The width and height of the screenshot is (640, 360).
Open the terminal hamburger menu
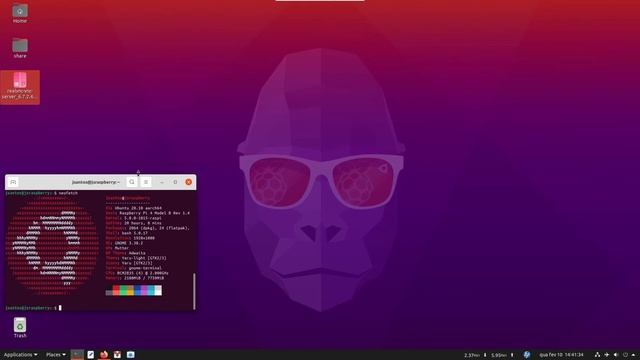(146, 182)
